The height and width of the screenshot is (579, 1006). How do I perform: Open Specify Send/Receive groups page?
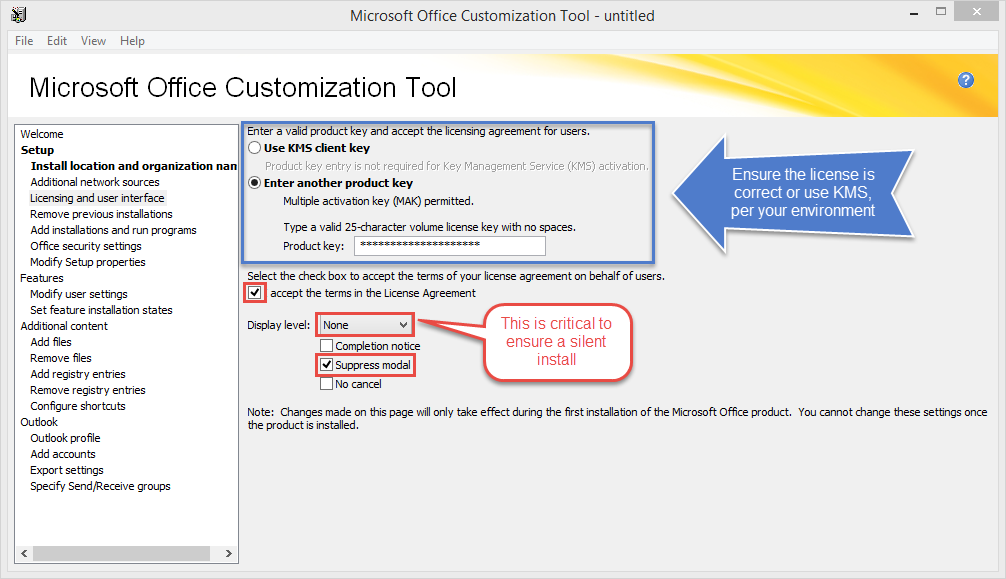100,487
